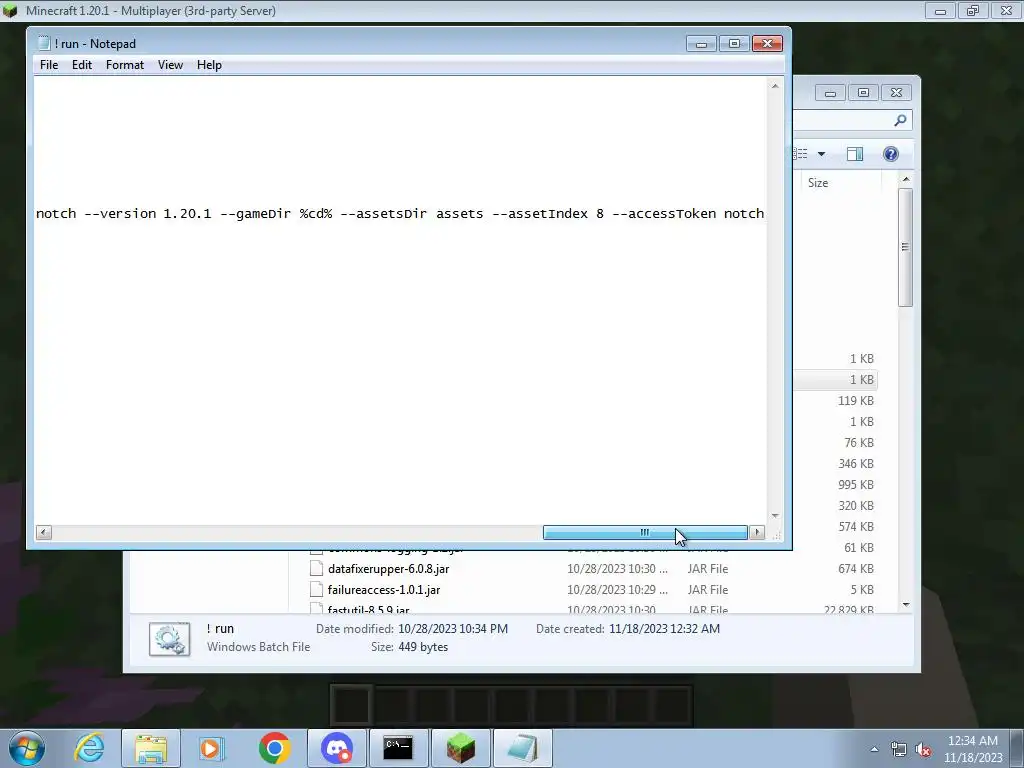
Task: Click the view mode icon in Explorer toolbar
Action: [801, 154]
